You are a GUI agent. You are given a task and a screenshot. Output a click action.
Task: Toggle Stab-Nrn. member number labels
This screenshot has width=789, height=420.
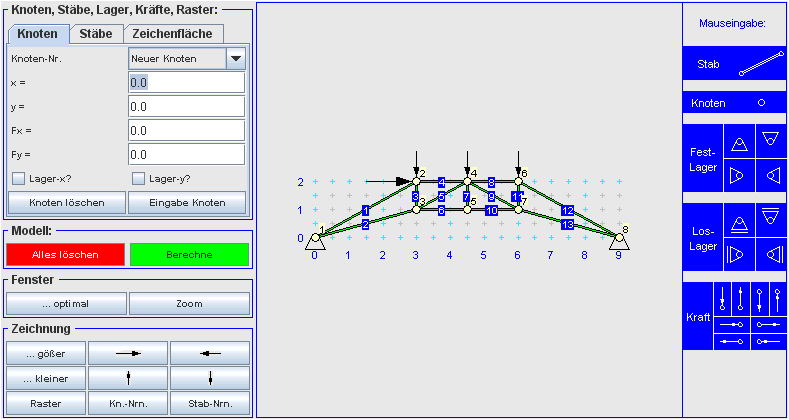[x=209, y=405]
